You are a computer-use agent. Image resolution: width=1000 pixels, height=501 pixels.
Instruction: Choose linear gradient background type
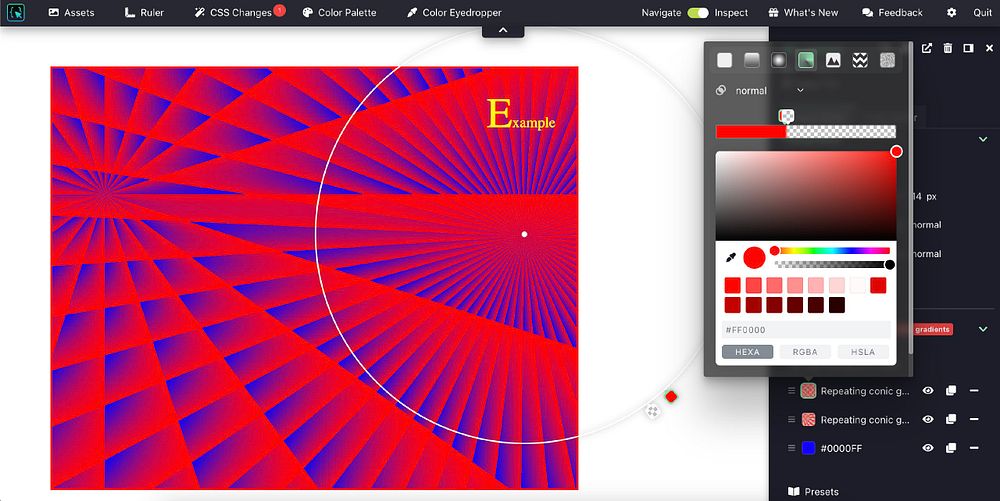752,60
